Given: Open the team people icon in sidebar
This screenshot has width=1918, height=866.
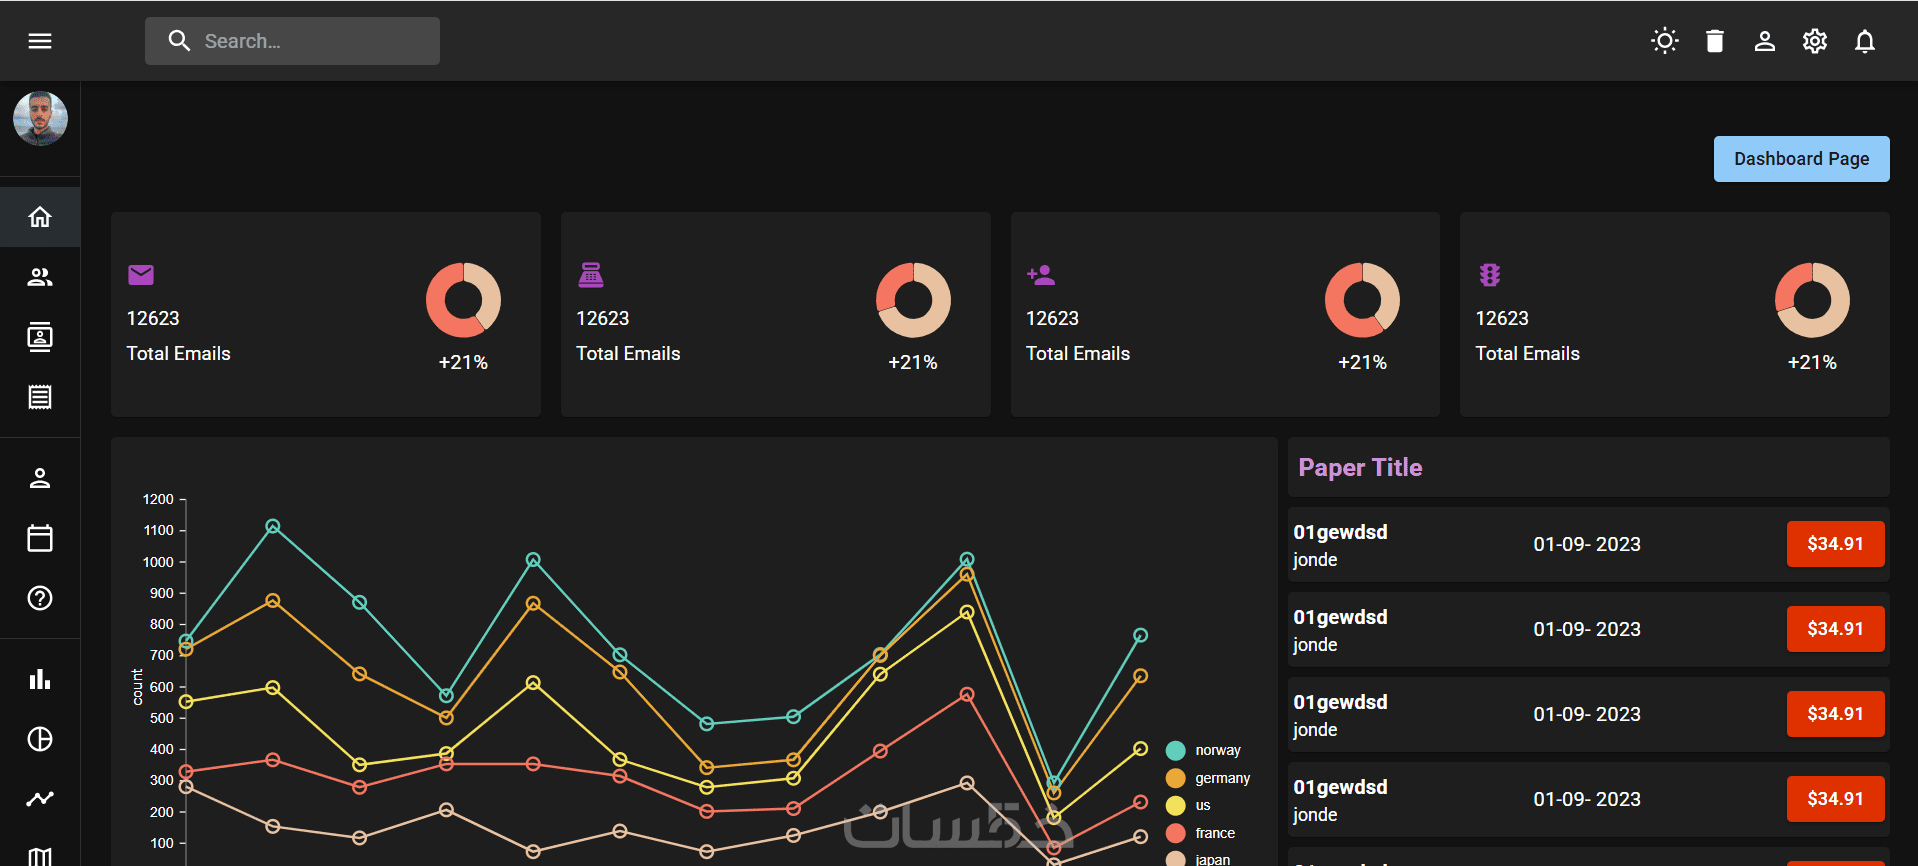Looking at the screenshot, I should point(40,277).
